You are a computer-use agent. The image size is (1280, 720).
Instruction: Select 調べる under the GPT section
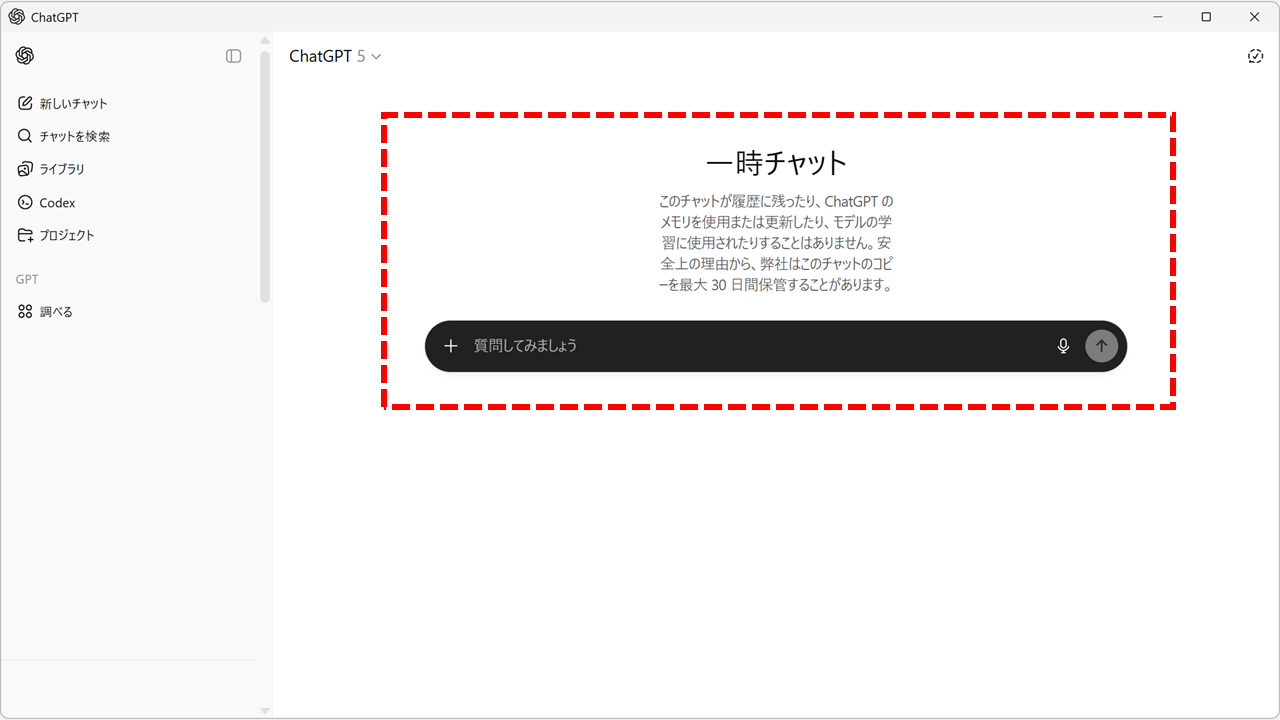(x=56, y=311)
